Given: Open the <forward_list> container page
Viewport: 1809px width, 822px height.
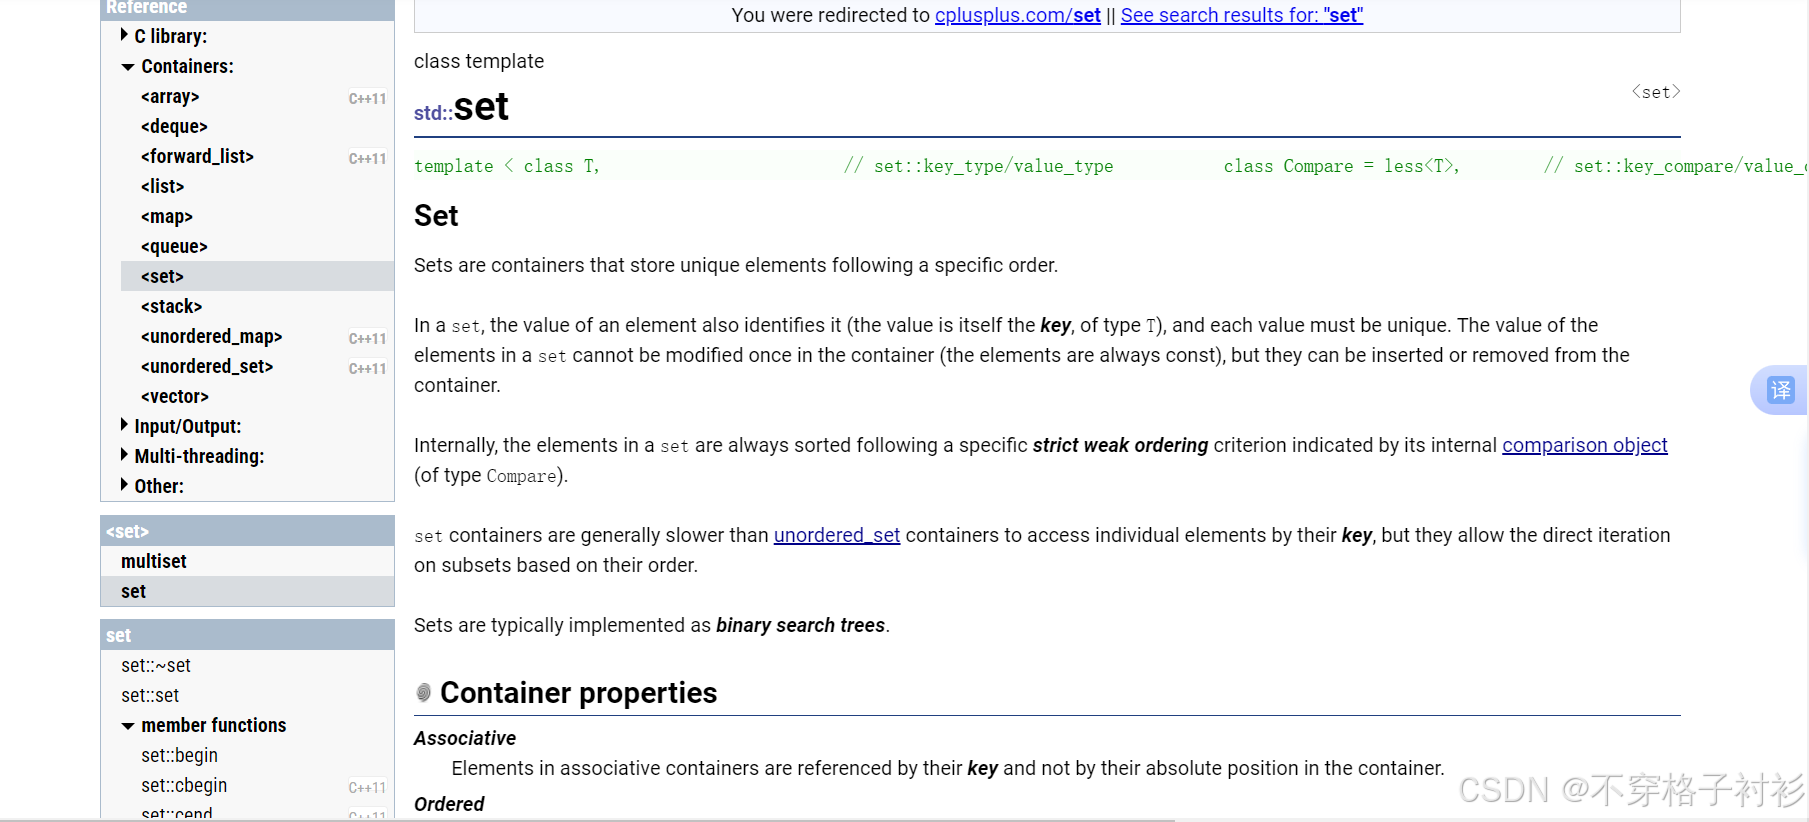Looking at the screenshot, I should (x=197, y=156).
